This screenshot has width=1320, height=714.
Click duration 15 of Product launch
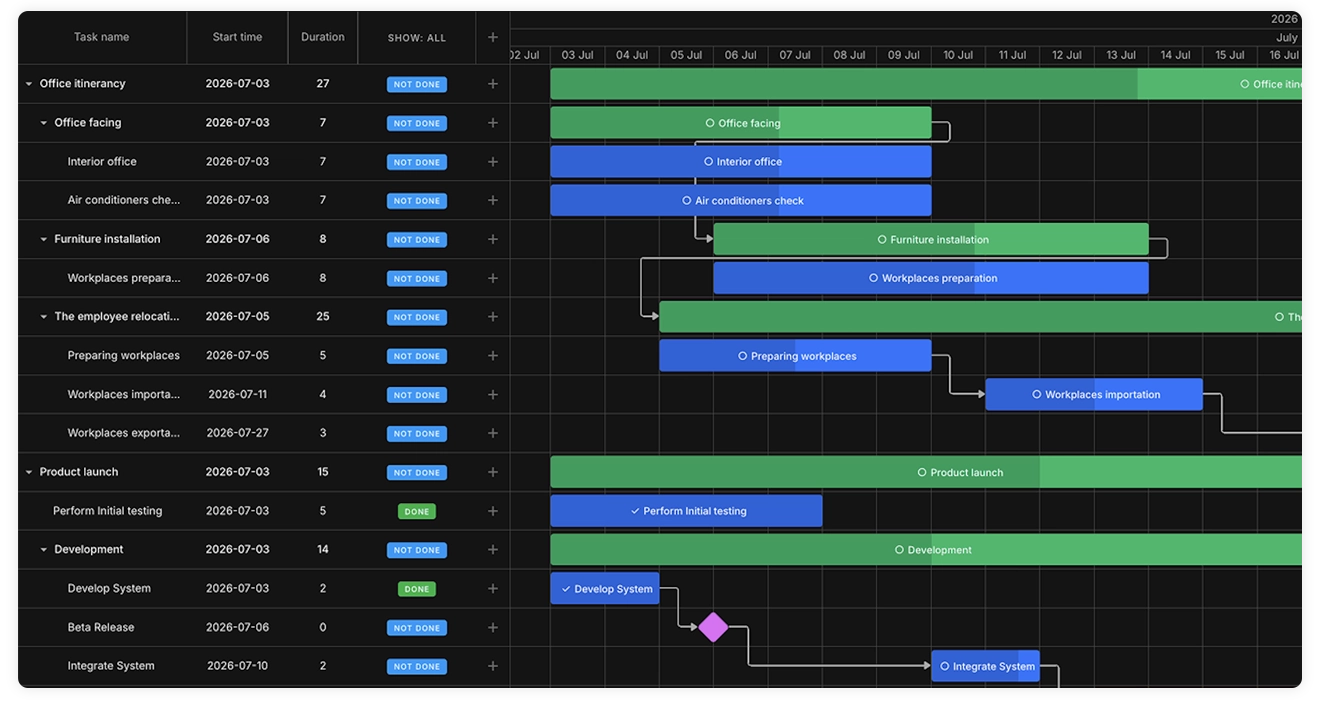click(x=323, y=472)
